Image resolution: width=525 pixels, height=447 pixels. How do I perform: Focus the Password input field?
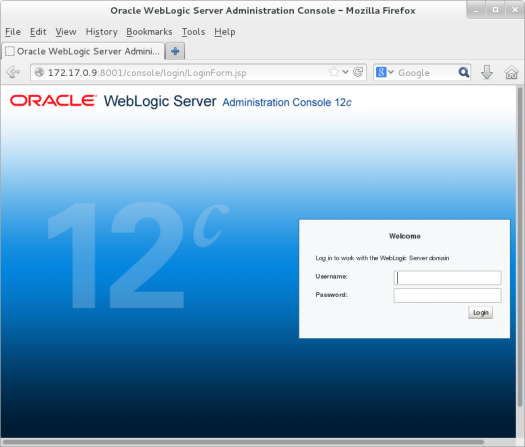(x=447, y=296)
